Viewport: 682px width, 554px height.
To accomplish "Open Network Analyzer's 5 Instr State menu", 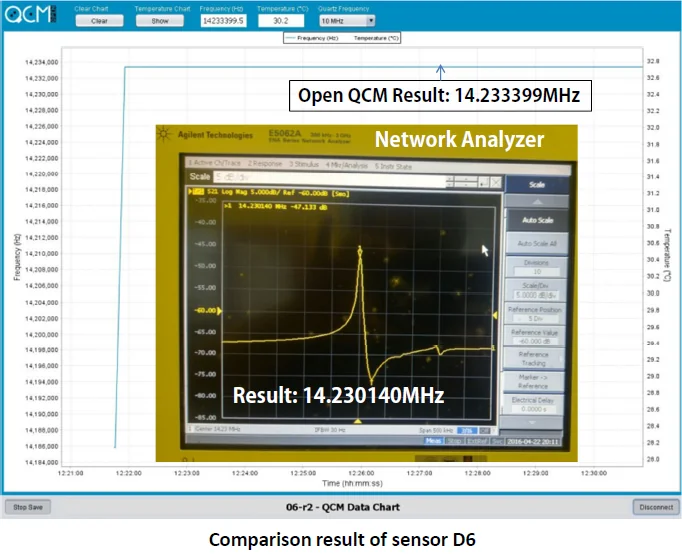I will 393,166.
